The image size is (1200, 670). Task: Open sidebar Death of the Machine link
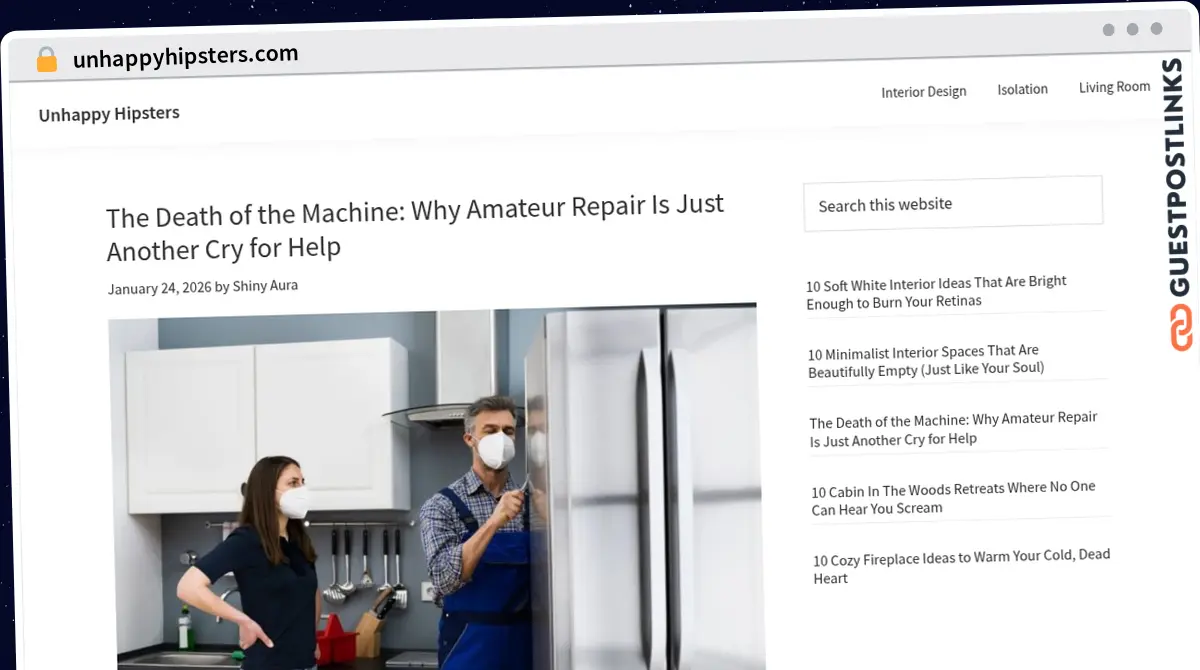[x=953, y=428]
